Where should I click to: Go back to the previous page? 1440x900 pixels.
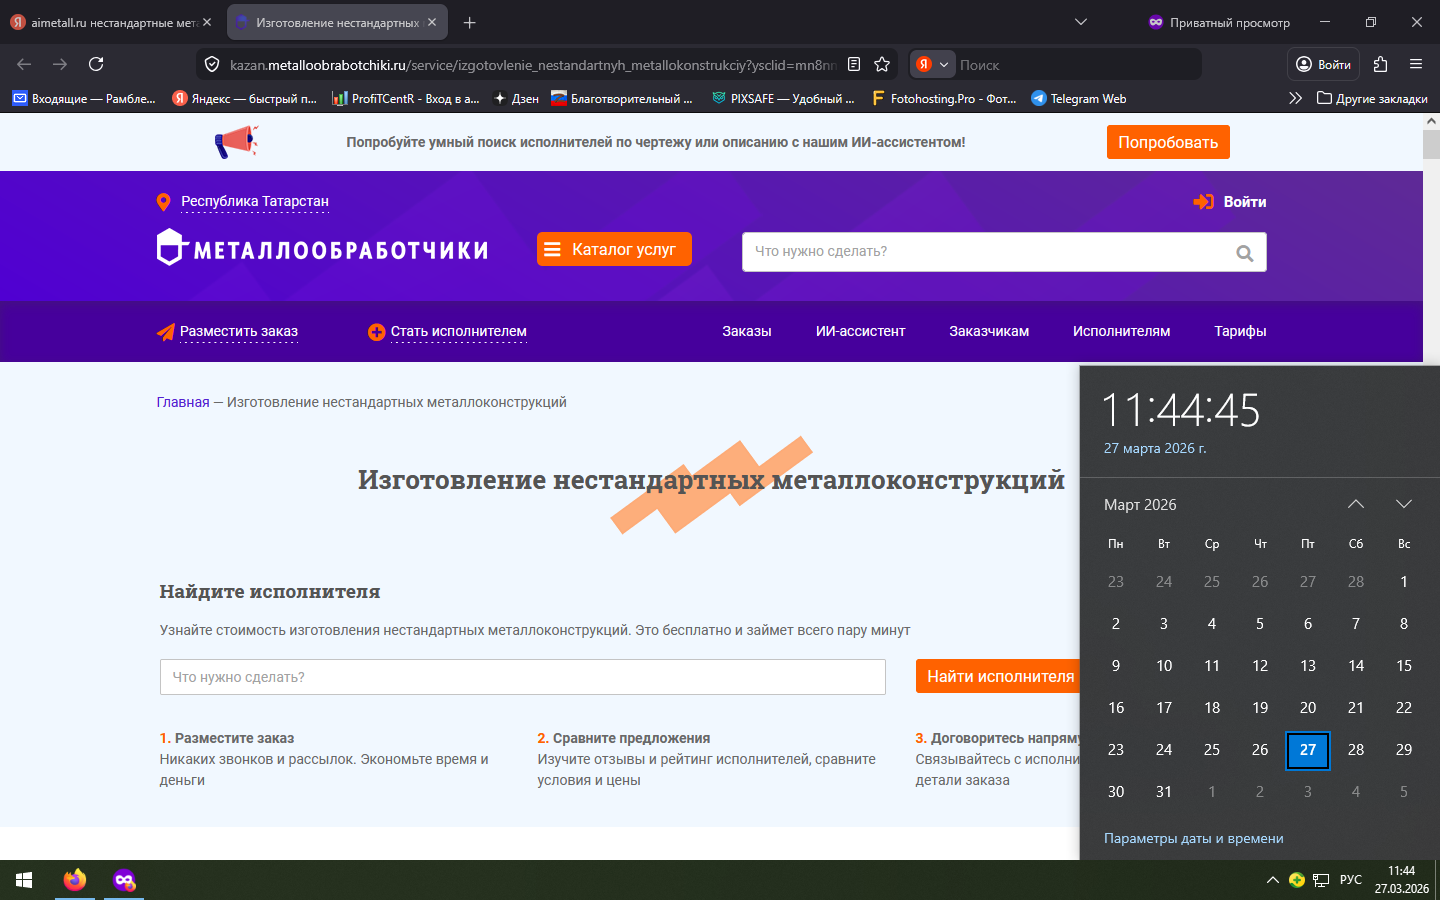coord(24,64)
